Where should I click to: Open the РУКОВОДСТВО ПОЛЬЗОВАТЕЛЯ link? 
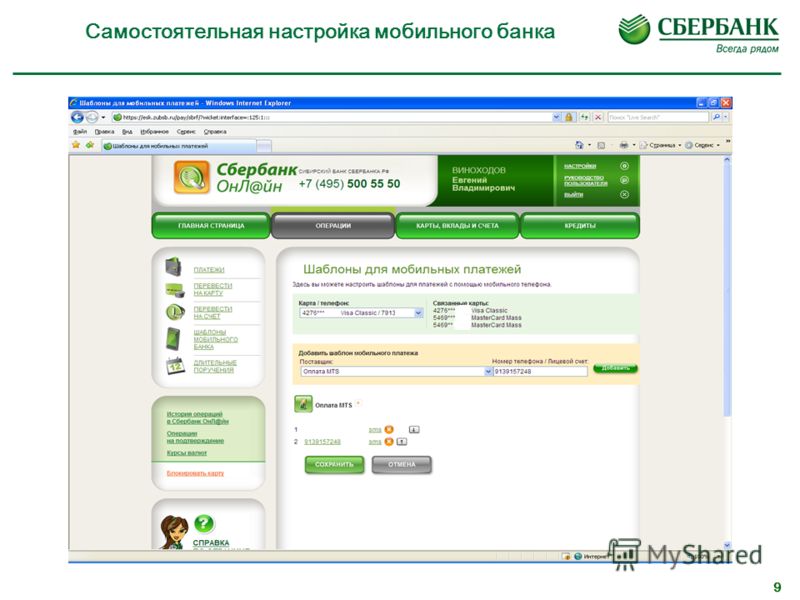point(585,181)
